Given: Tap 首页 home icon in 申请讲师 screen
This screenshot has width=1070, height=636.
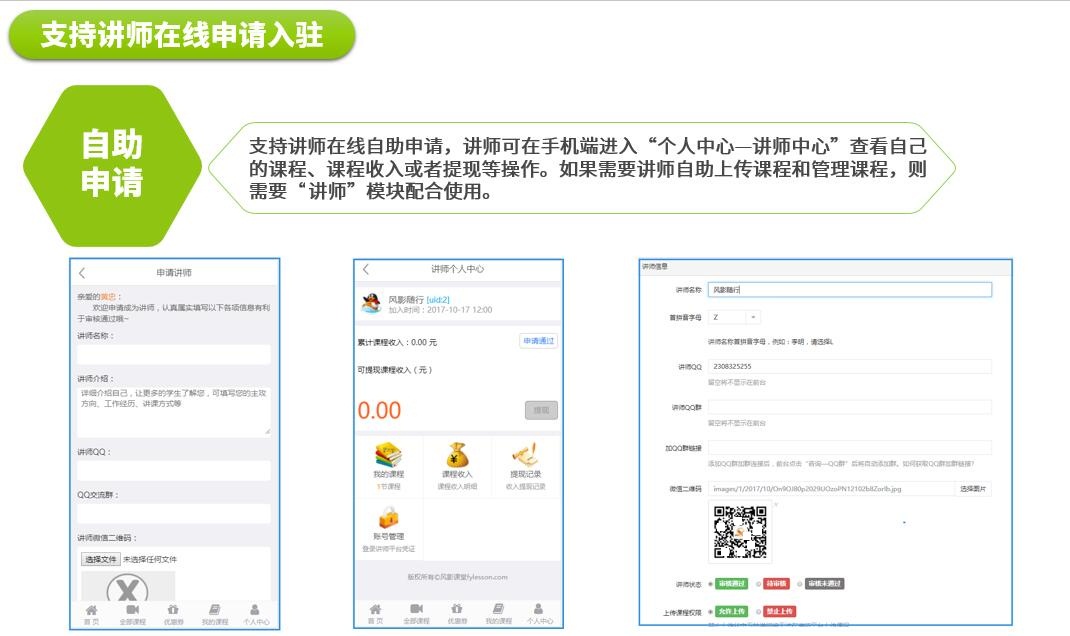Looking at the screenshot, I should pyautogui.click(x=91, y=613).
